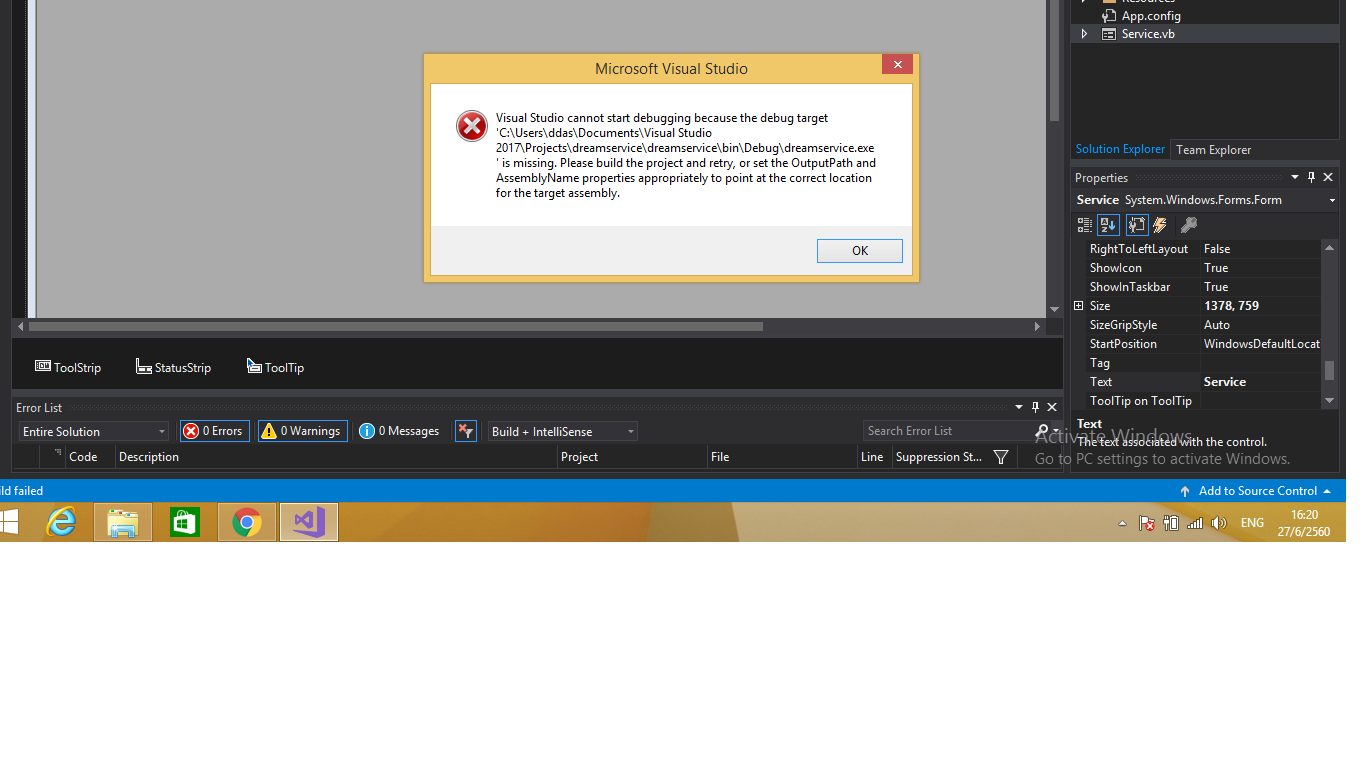1366x768 pixels.
Task: Switch Properties to Categorized view
Action: (1085, 225)
